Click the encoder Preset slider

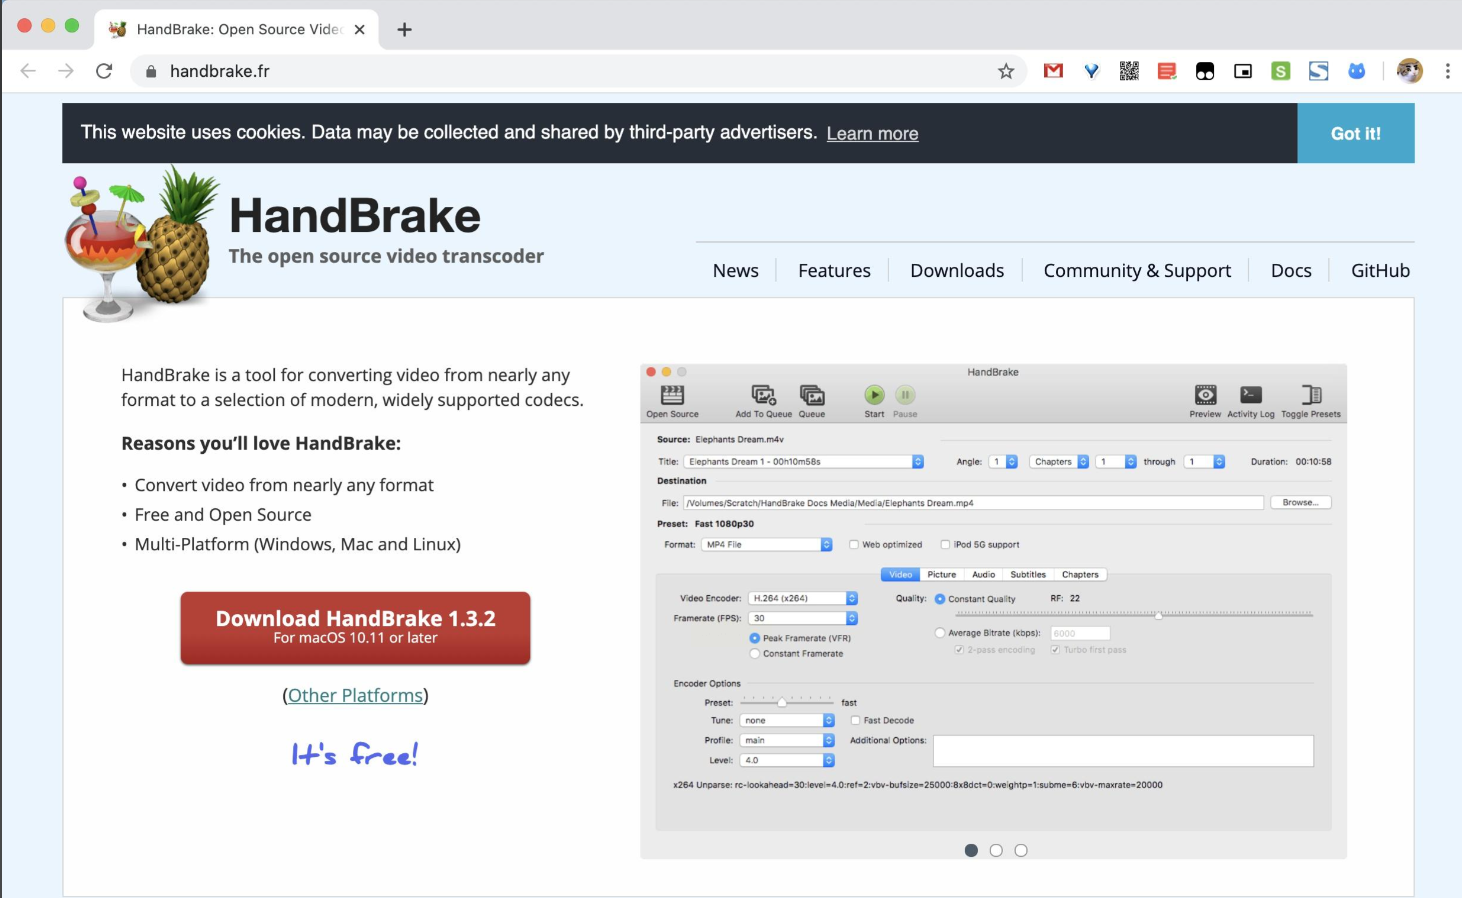(x=787, y=702)
